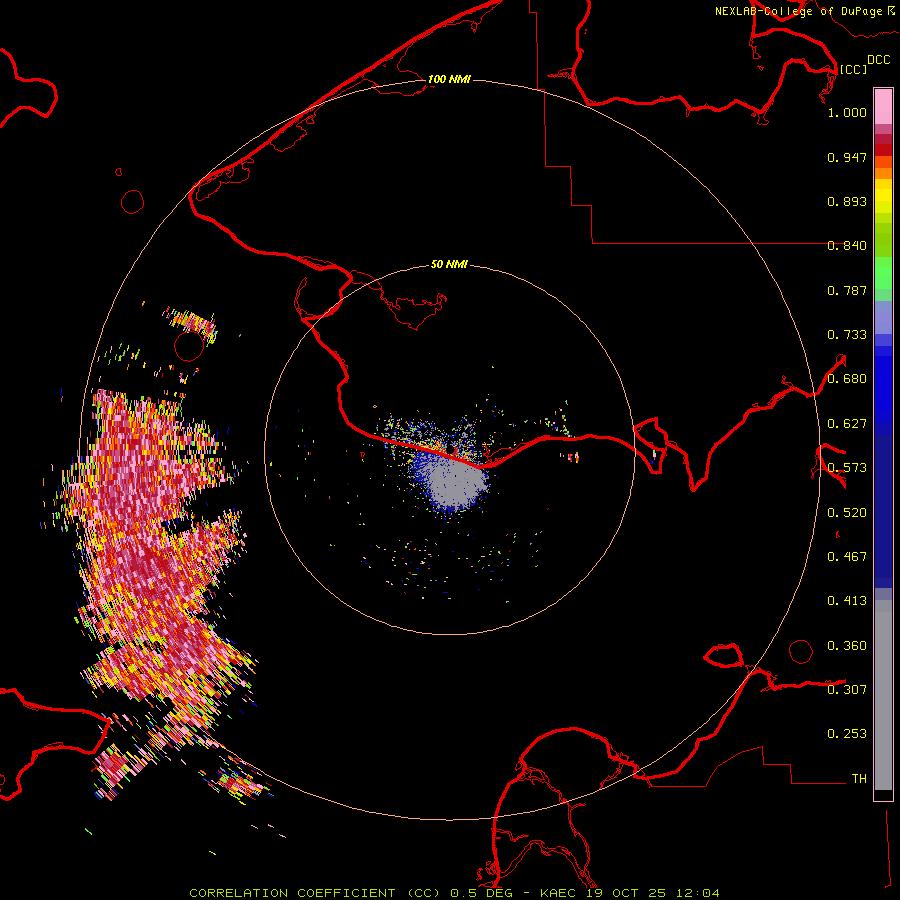Click the 0.840 color scale value
The width and height of the screenshot is (900, 900).
(847, 246)
